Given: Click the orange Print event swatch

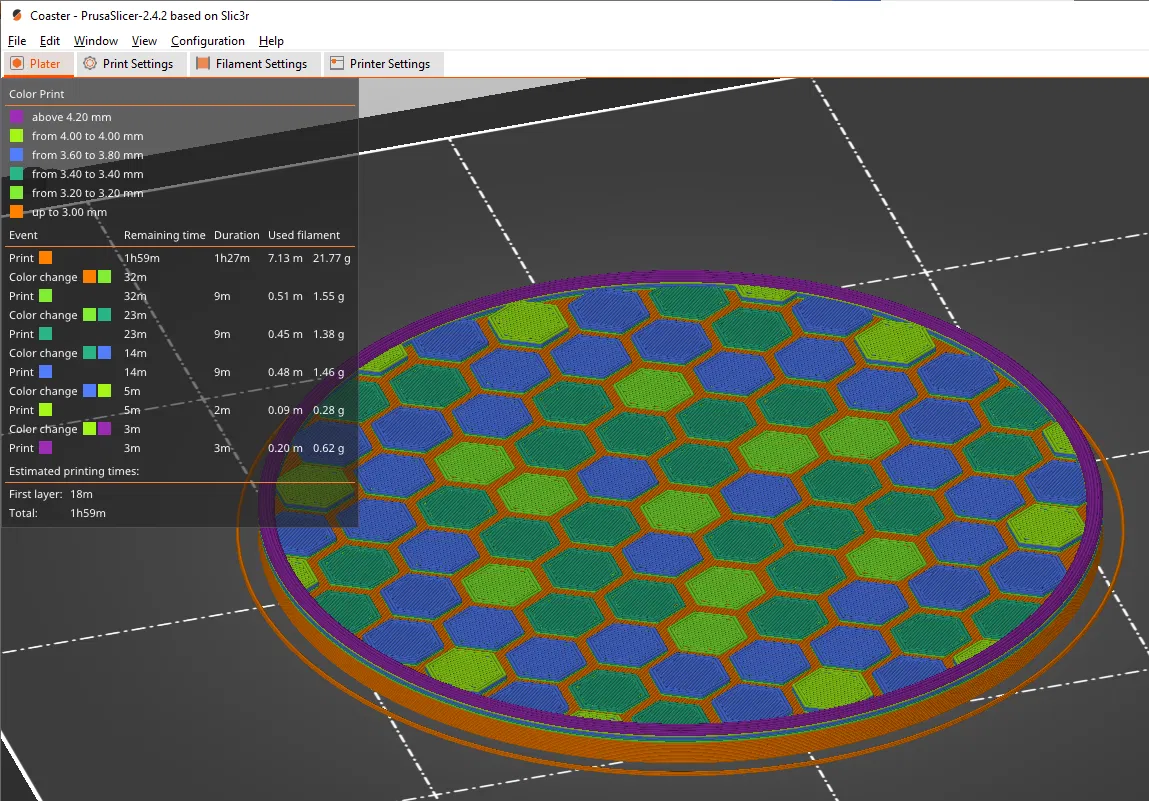Looking at the screenshot, I should point(45,258).
